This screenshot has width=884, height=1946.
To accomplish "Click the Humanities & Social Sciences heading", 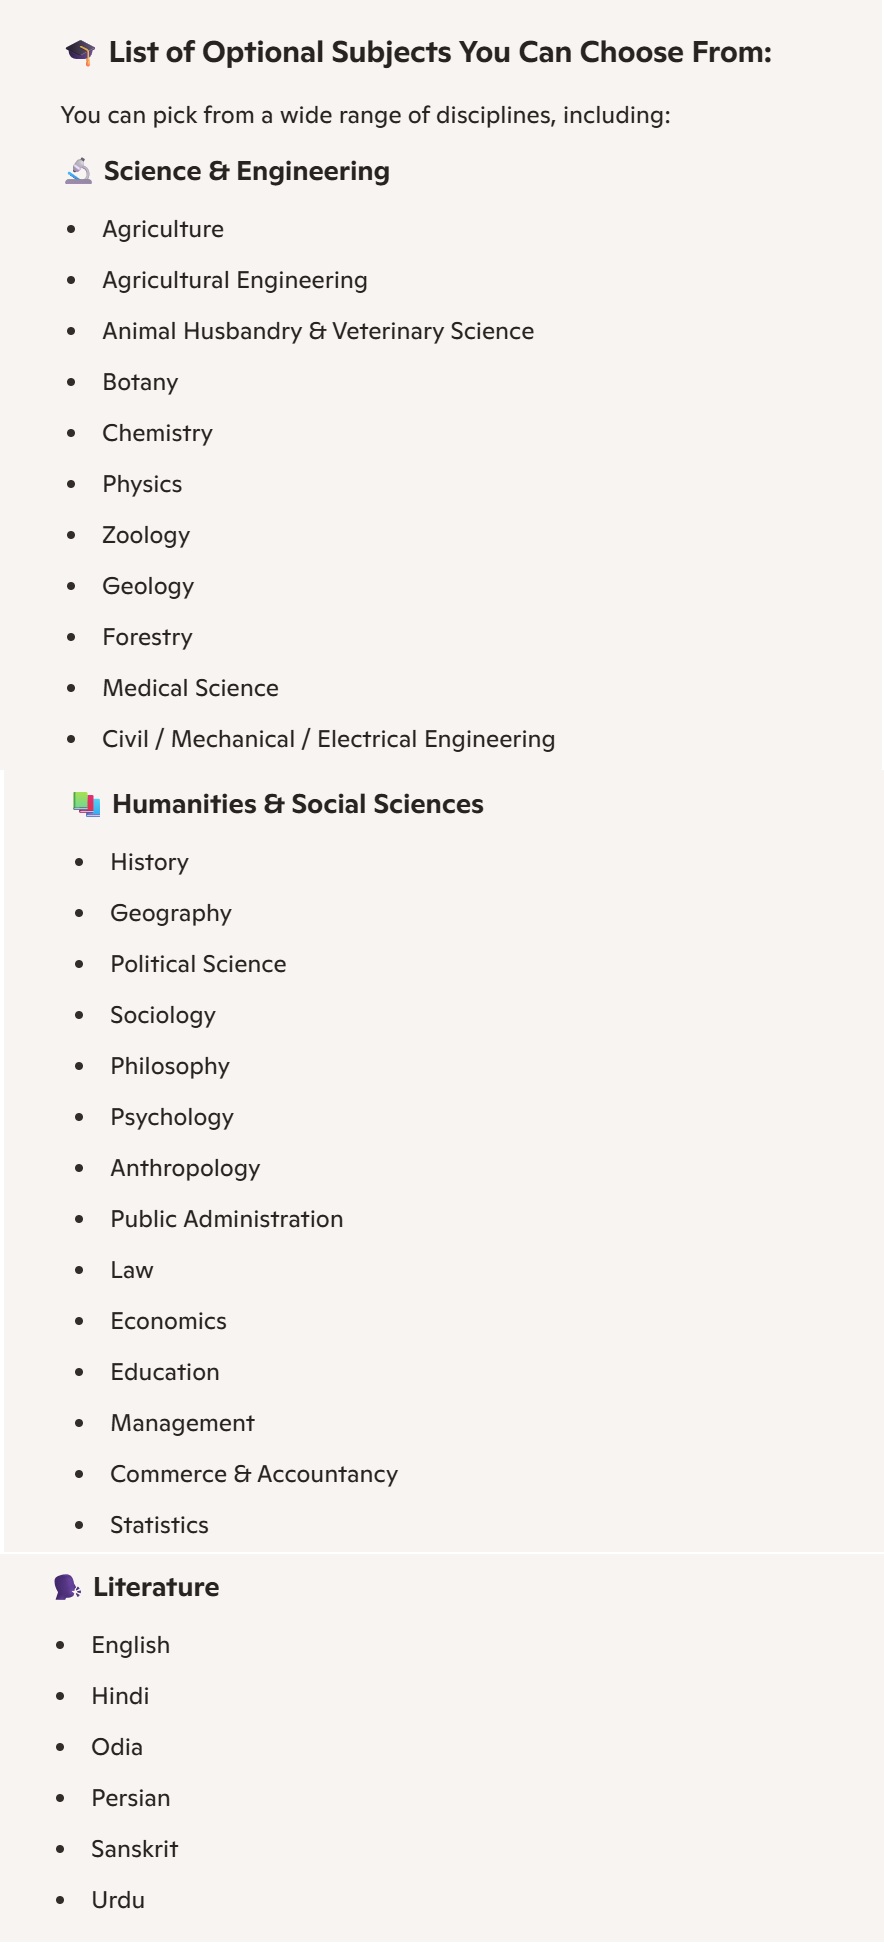I will (297, 804).
